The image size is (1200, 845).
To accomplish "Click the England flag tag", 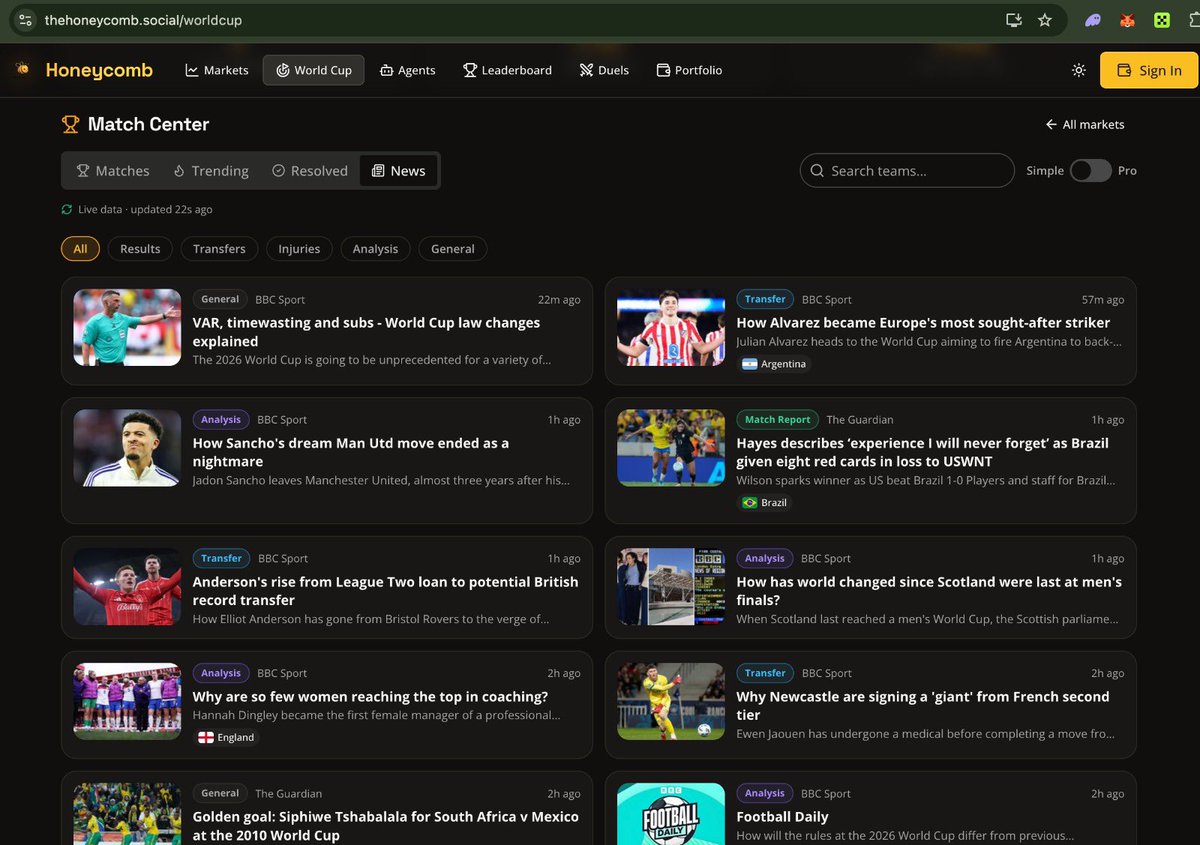I will pos(226,737).
